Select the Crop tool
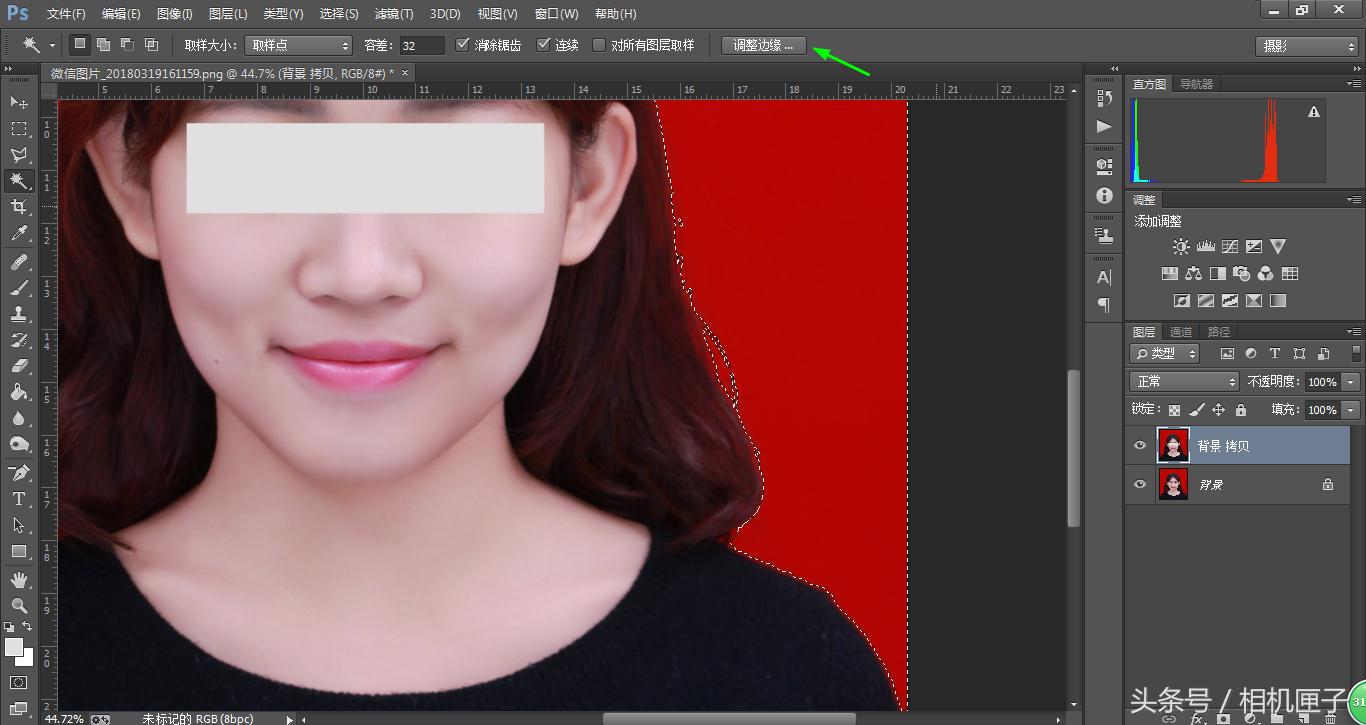The width and height of the screenshot is (1366, 725). point(20,207)
